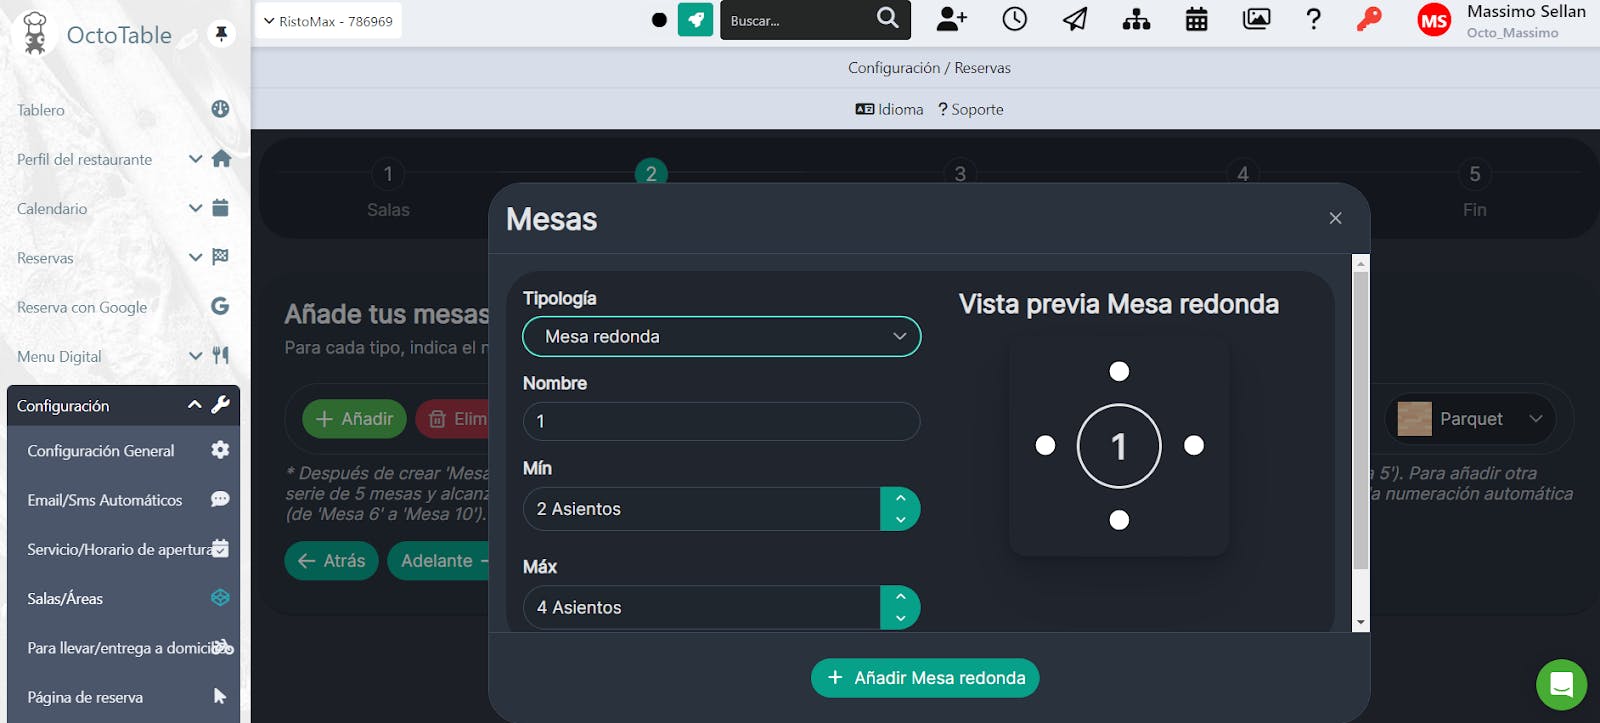Expand the Reservas chevron
Viewport: 1600px width, 723px height.
click(x=195, y=257)
